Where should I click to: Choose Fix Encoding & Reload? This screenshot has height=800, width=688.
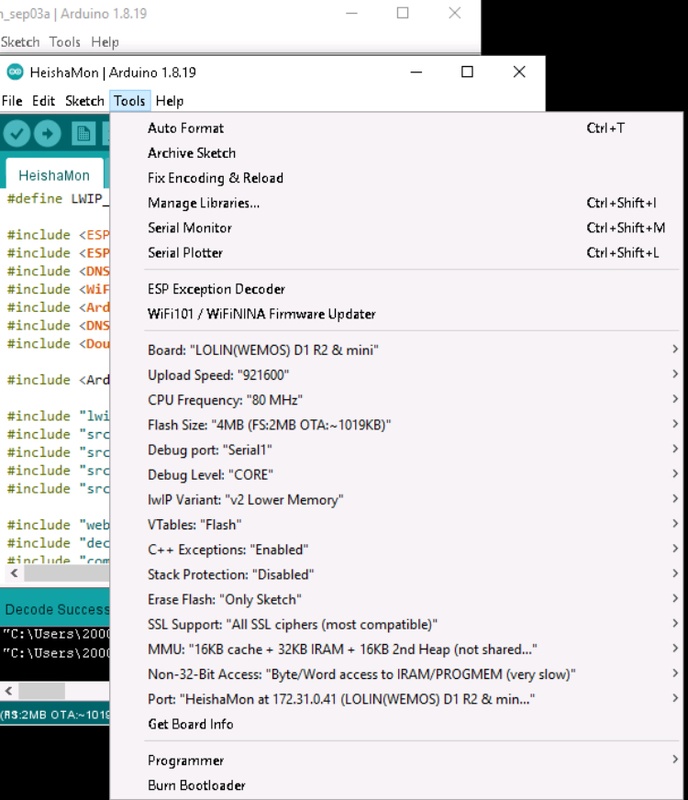coord(397,178)
